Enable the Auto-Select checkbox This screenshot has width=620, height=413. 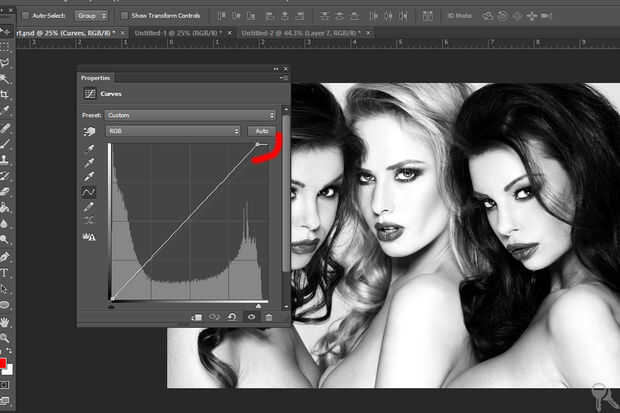point(24,16)
